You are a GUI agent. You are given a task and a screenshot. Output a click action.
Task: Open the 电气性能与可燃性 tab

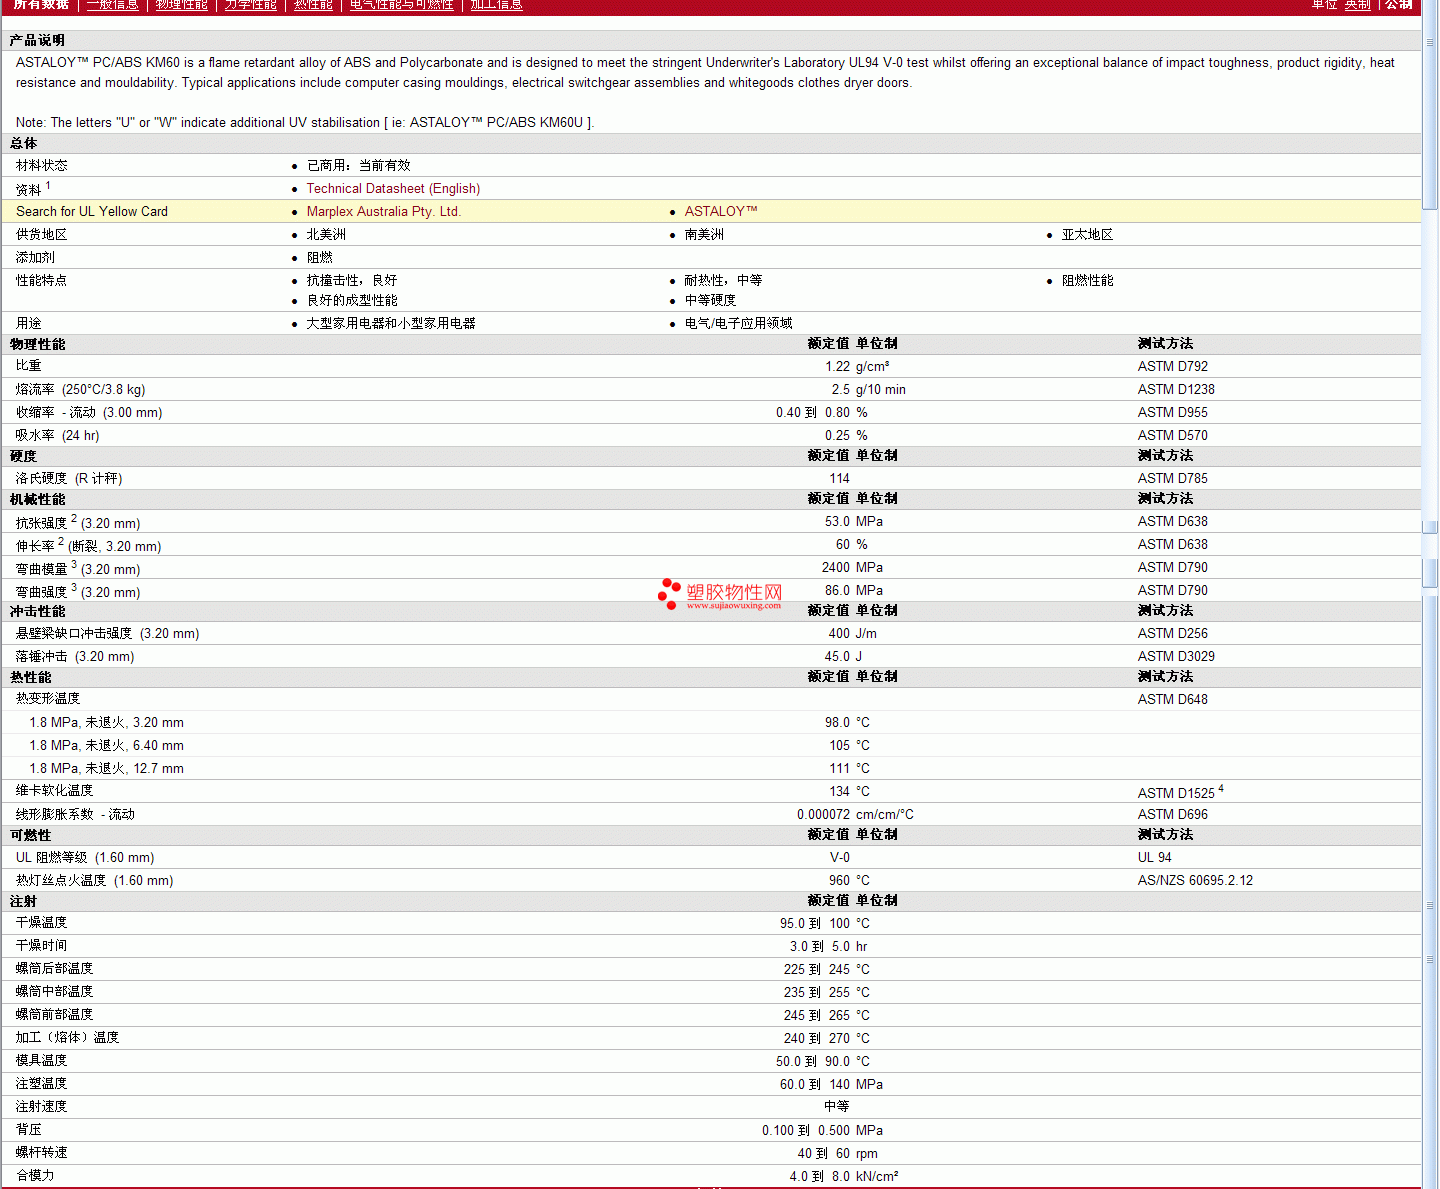pyautogui.click(x=401, y=5)
